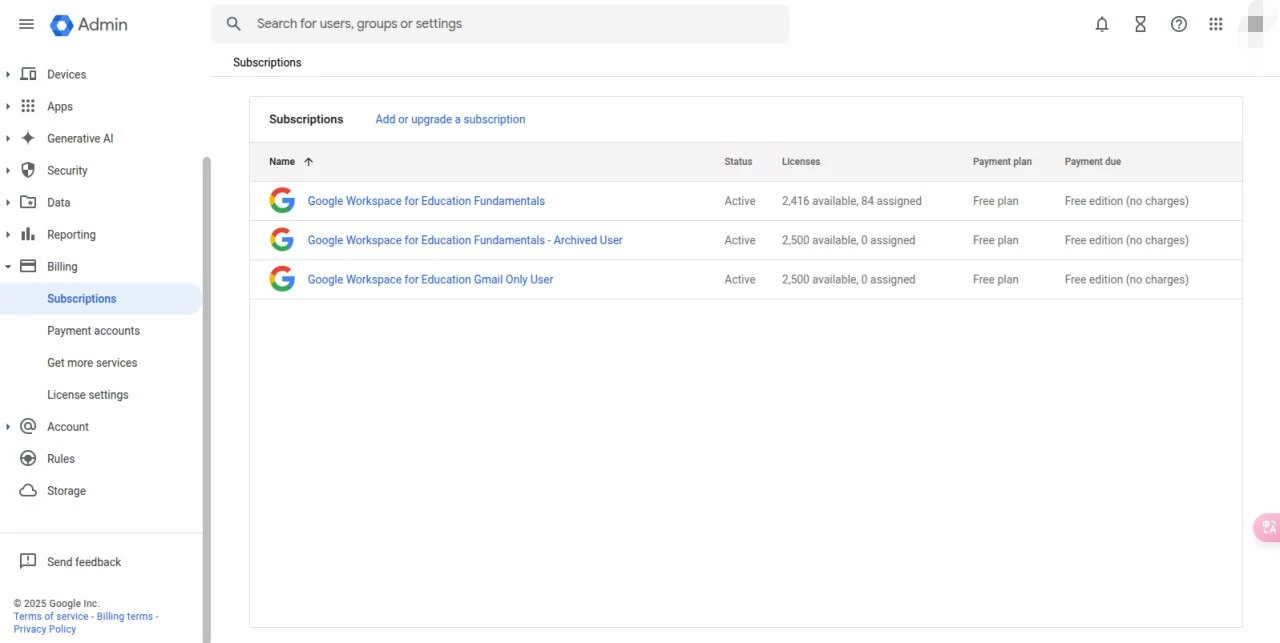The width and height of the screenshot is (1280, 643).
Task: Click the Storage cloud icon
Action: tap(28, 491)
